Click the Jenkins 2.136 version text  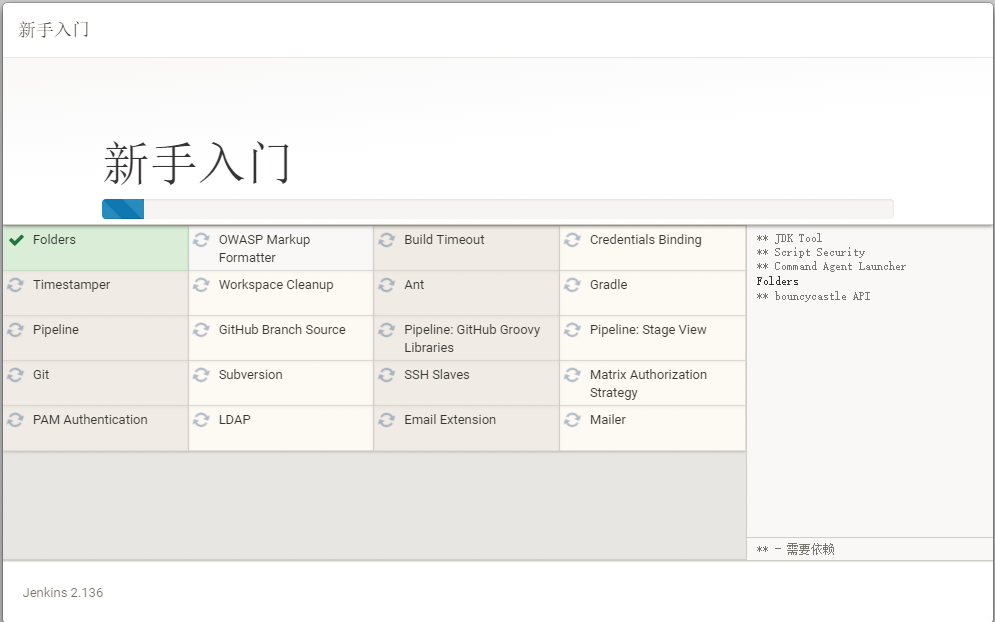[x=63, y=592]
